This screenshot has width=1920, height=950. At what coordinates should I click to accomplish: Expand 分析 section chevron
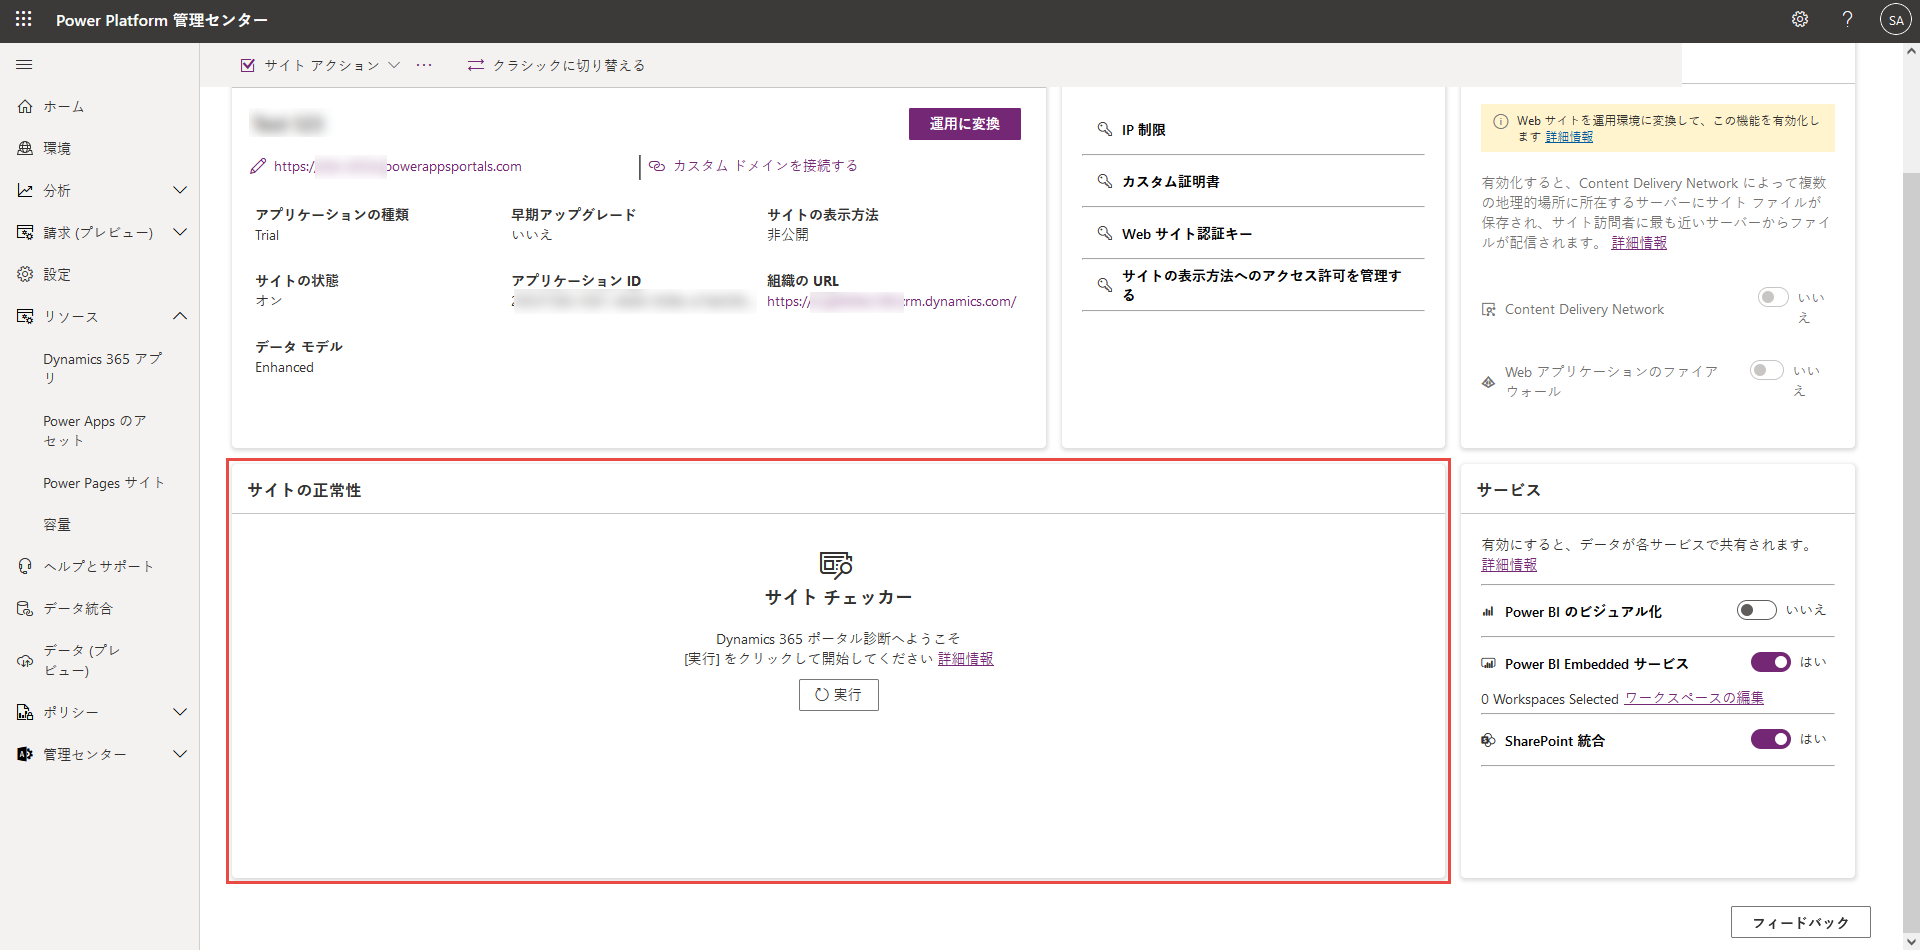click(x=180, y=190)
